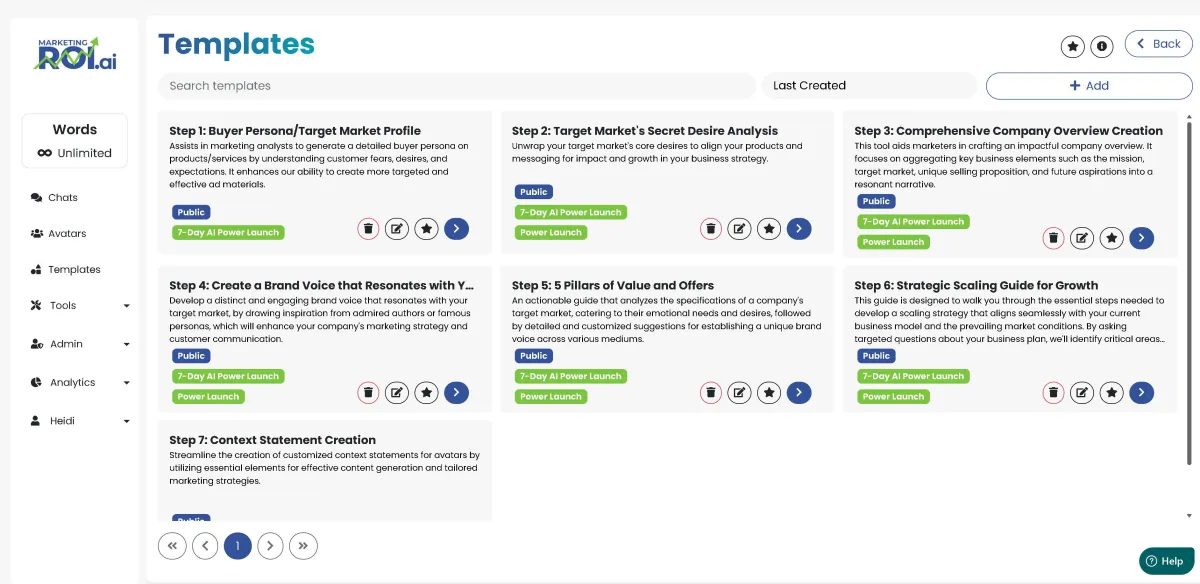Click the vertical scrollbar of the templates list

pos(1188,300)
